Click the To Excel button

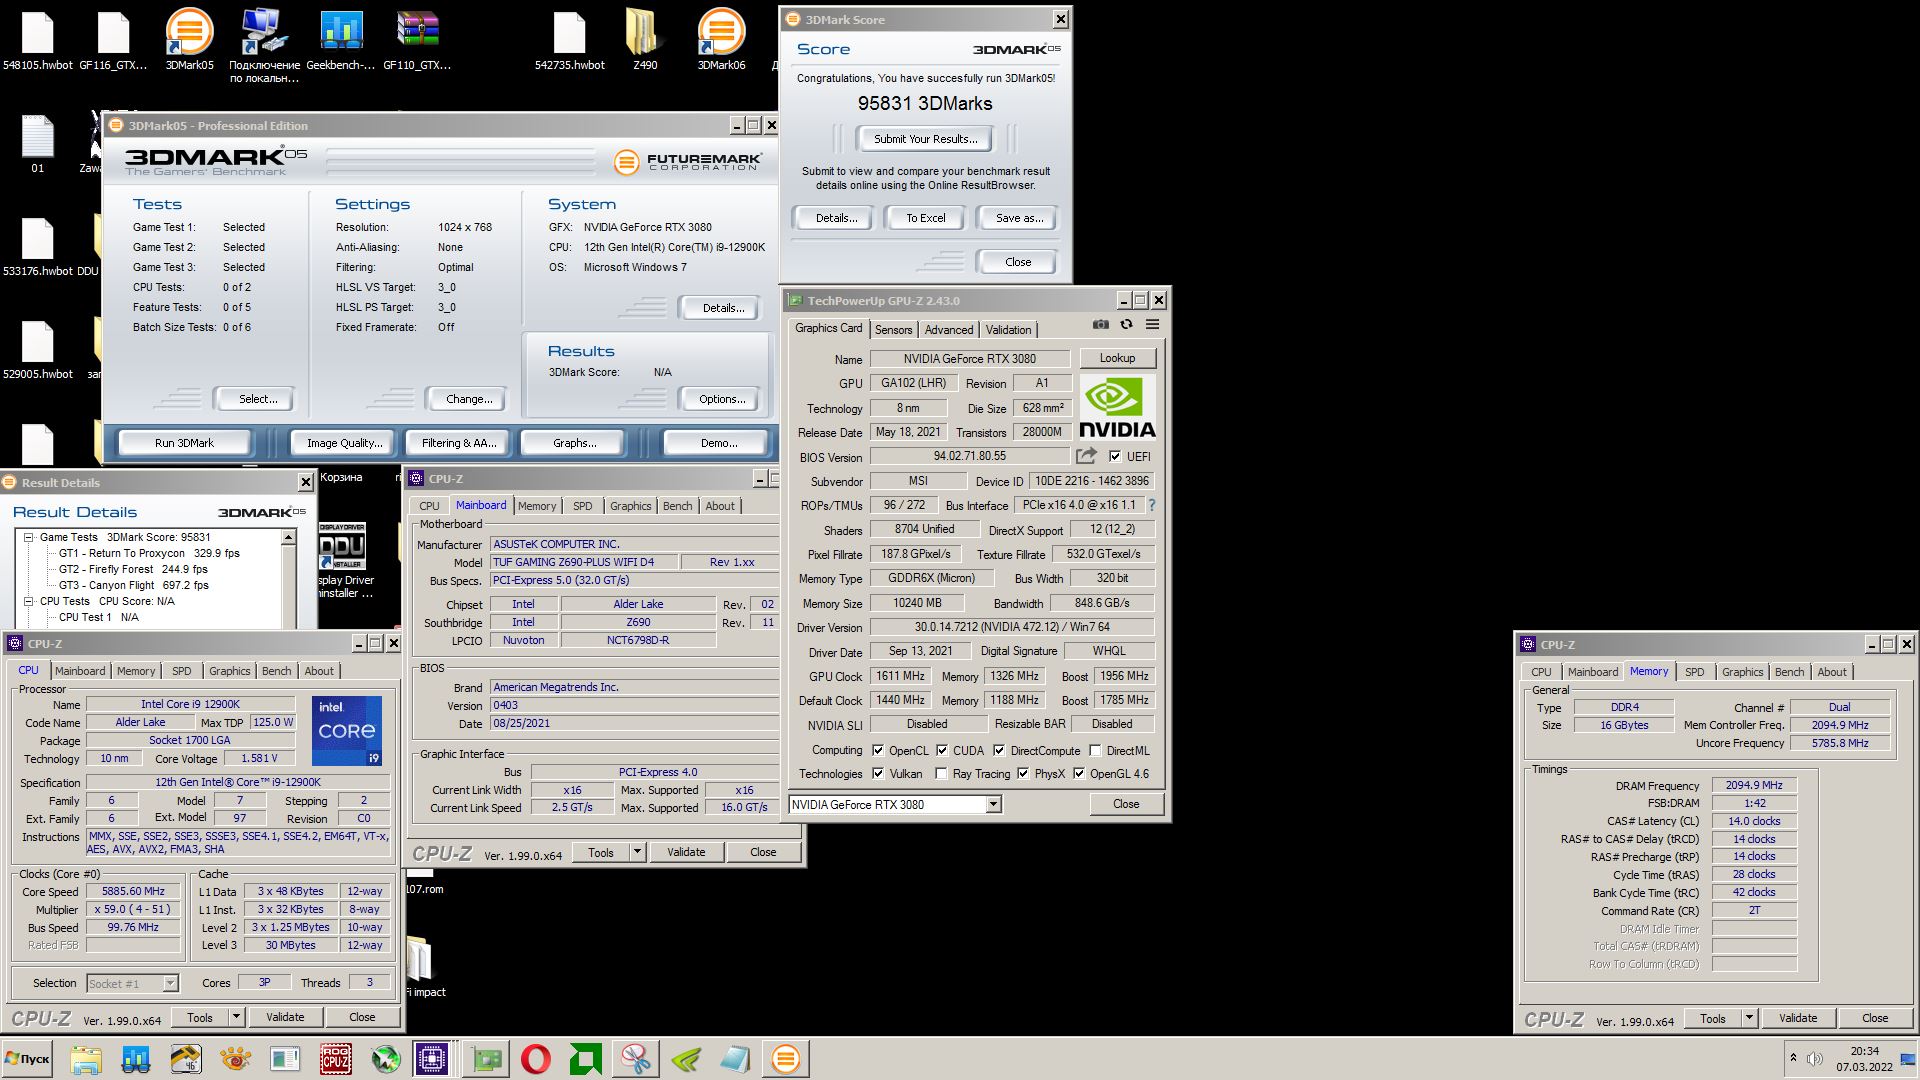click(925, 218)
